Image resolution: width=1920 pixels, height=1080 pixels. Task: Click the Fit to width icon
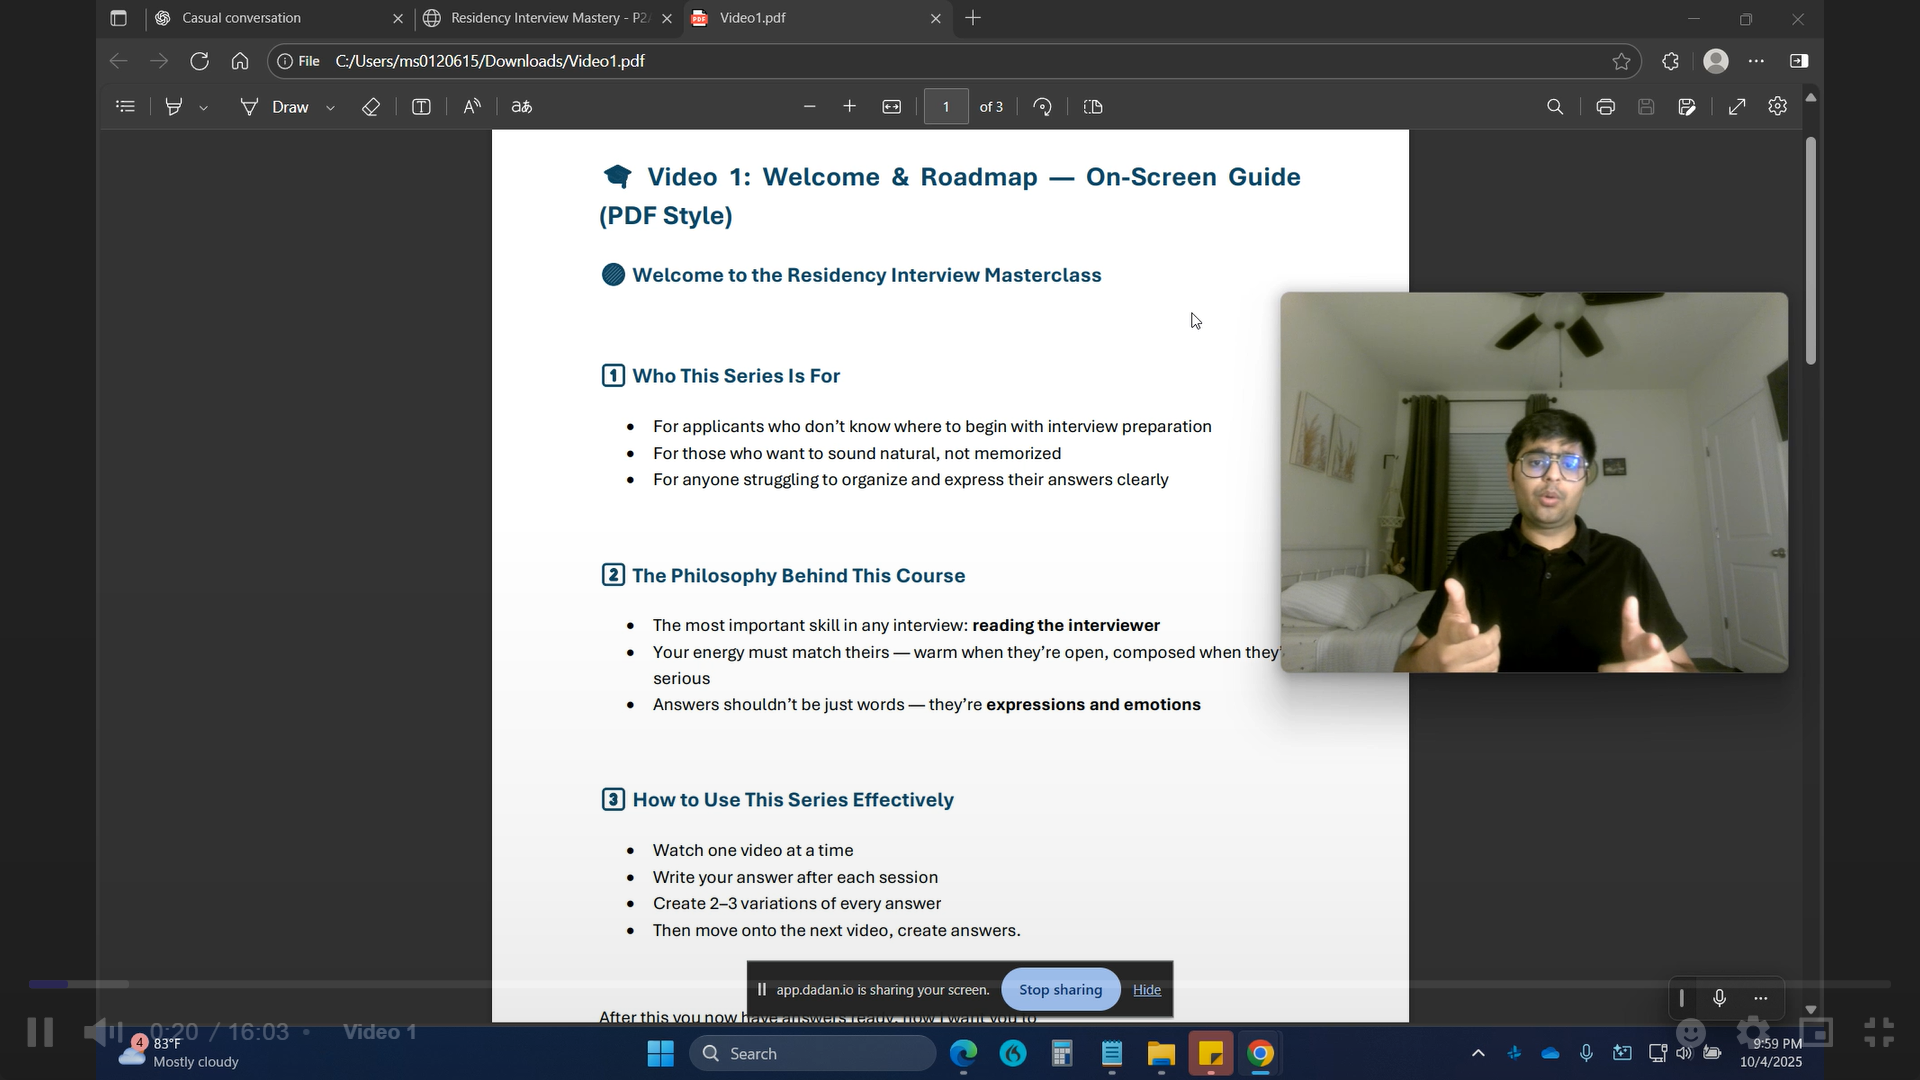[x=891, y=107]
